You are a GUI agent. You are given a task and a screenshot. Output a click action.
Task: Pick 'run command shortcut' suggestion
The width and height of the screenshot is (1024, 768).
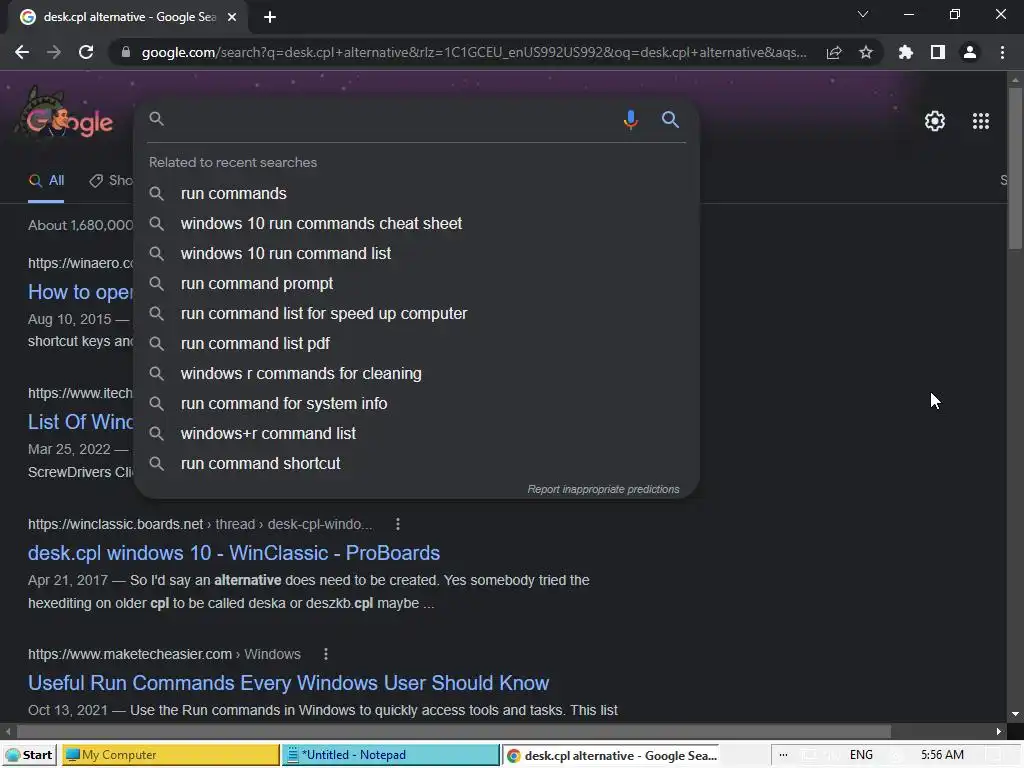point(416,464)
